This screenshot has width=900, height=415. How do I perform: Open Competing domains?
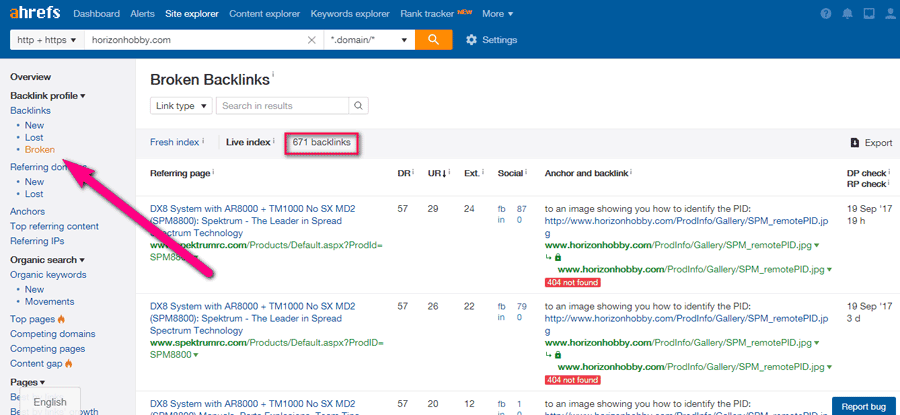(53, 333)
